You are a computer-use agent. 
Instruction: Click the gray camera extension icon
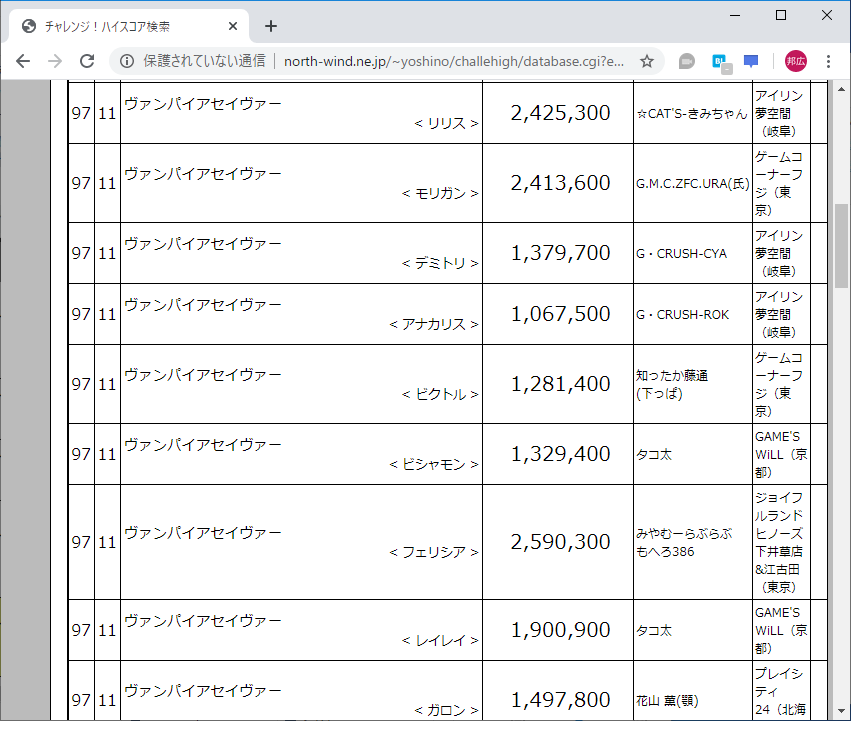click(687, 61)
